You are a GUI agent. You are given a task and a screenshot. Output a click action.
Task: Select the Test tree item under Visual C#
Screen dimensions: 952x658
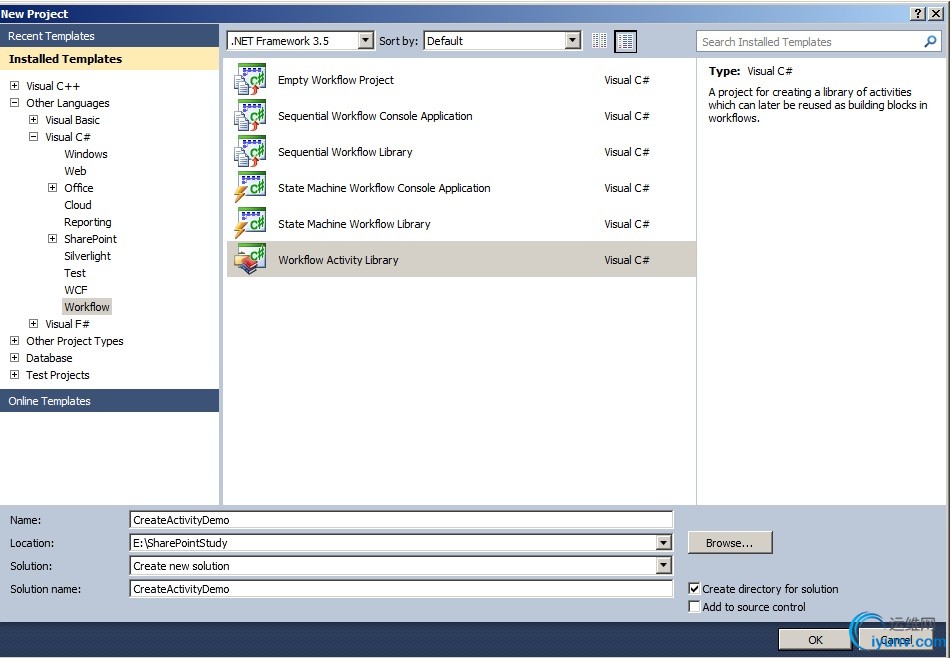tap(75, 273)
